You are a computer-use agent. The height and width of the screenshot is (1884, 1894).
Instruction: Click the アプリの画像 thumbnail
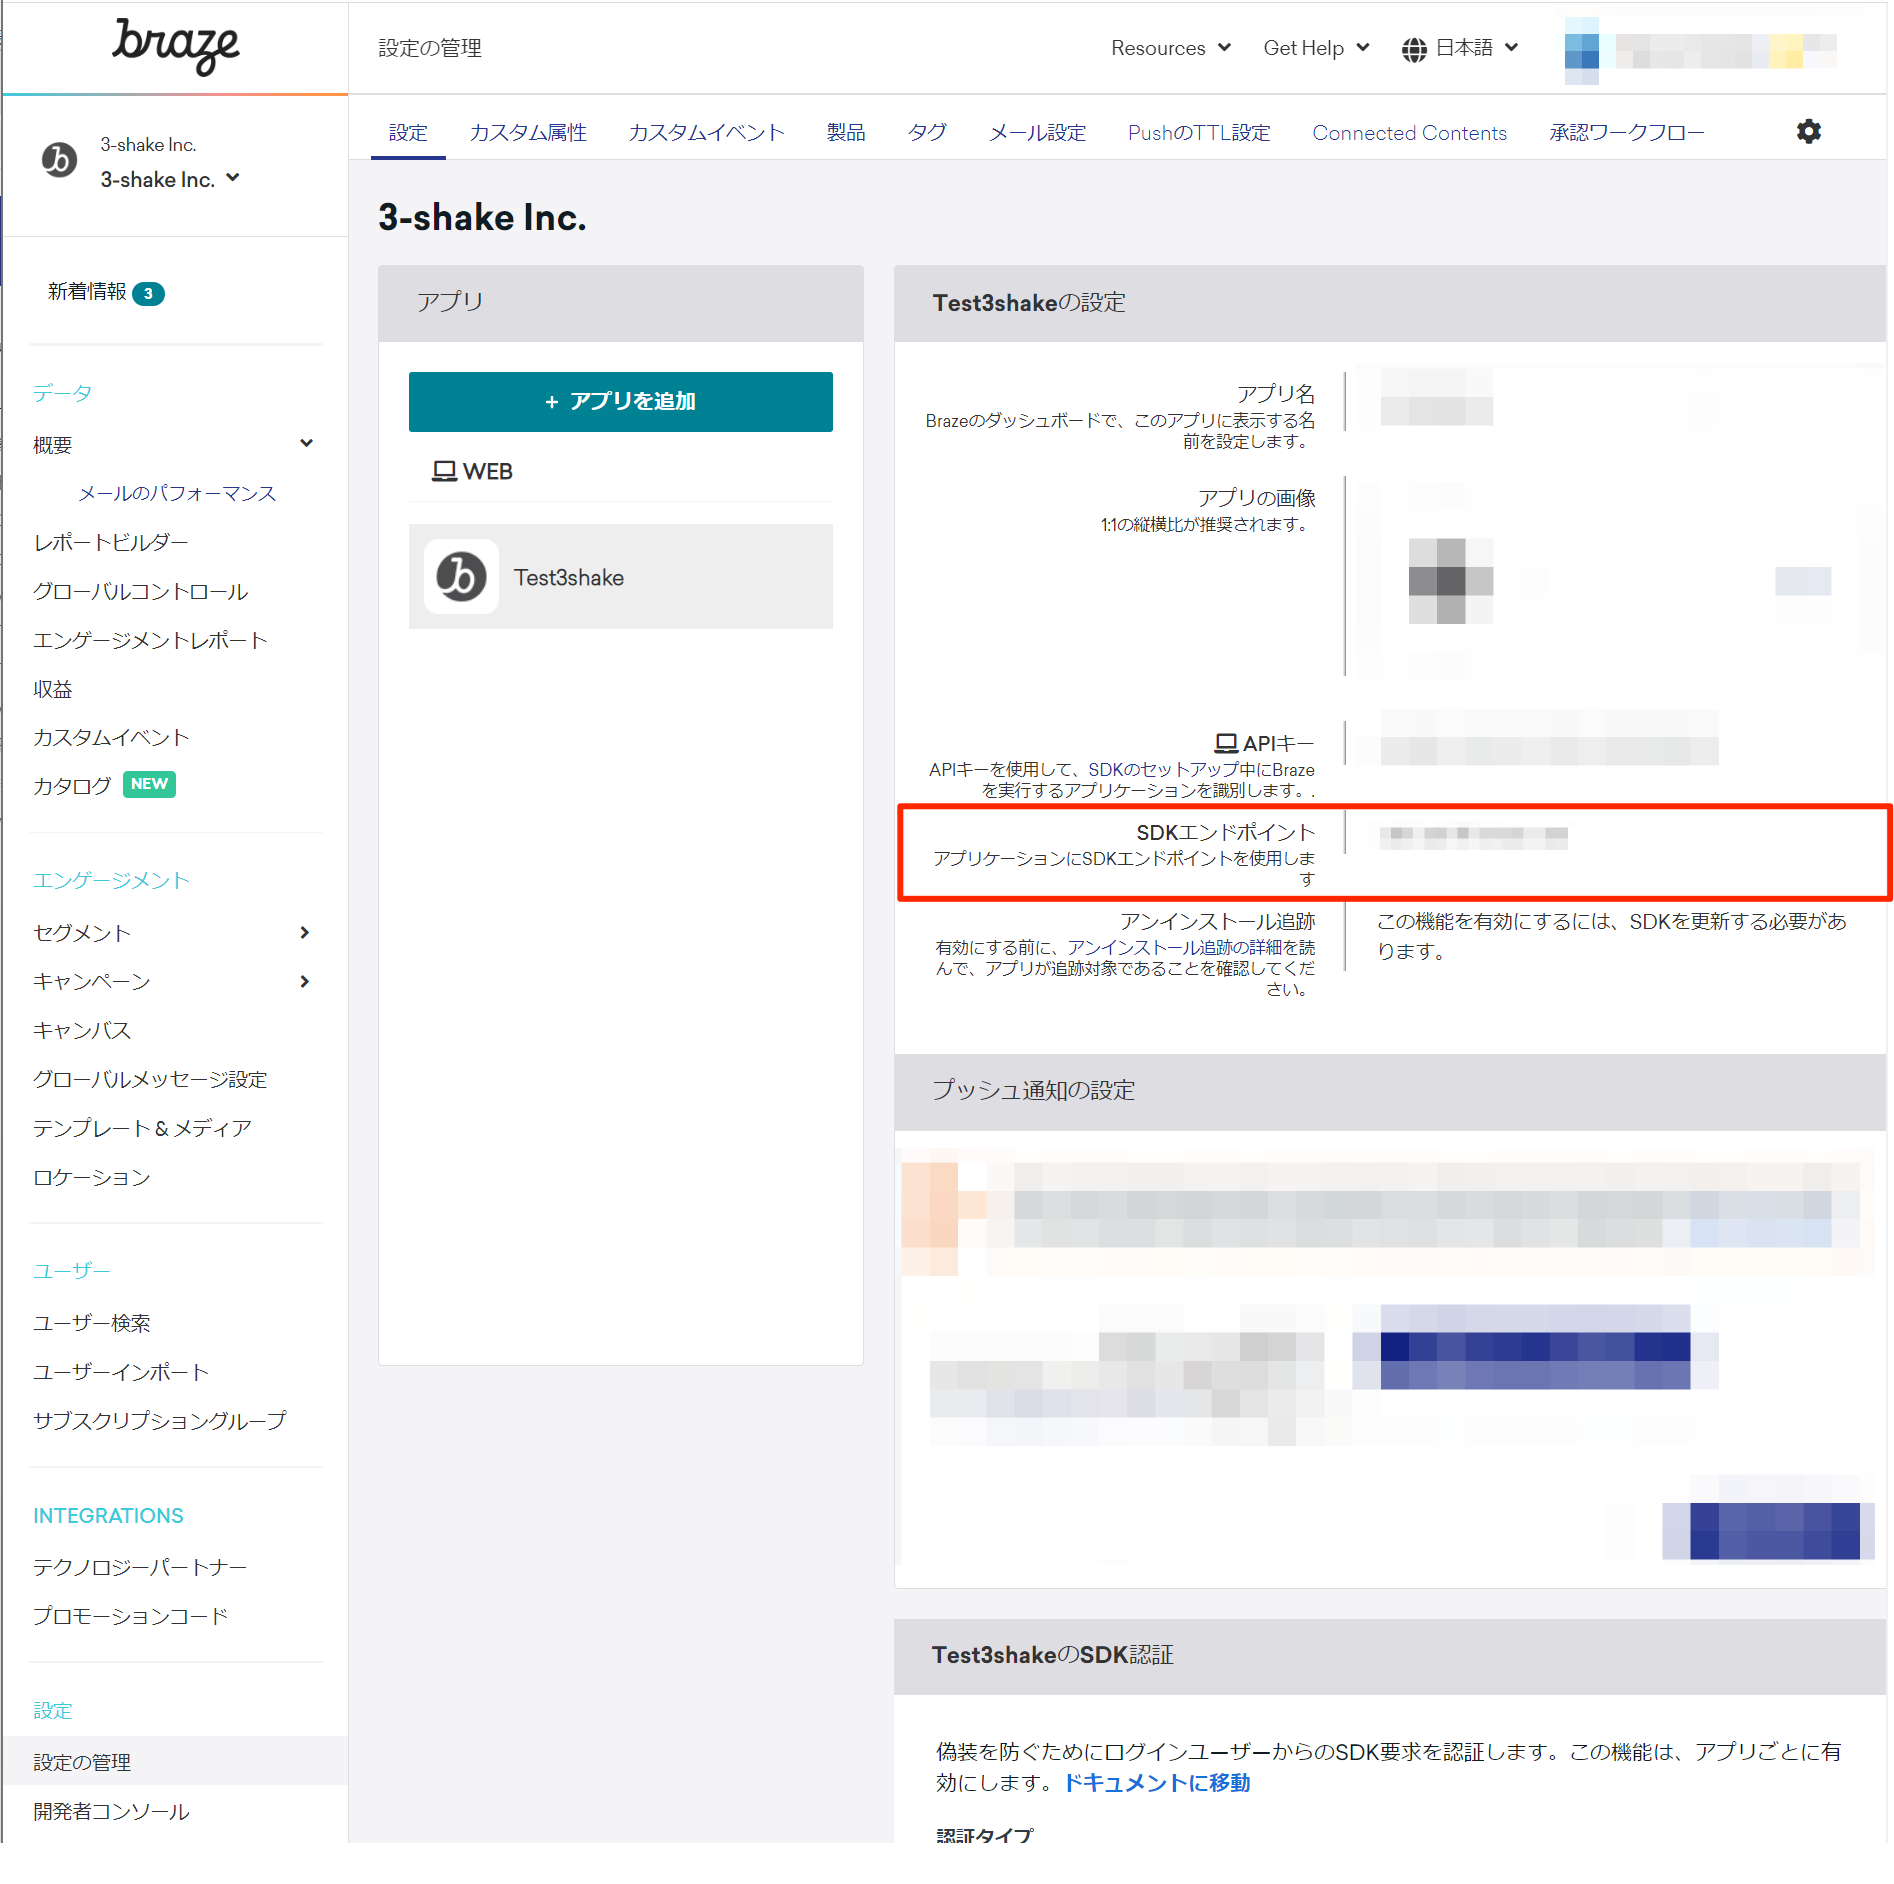click(x=1450, y=581)
